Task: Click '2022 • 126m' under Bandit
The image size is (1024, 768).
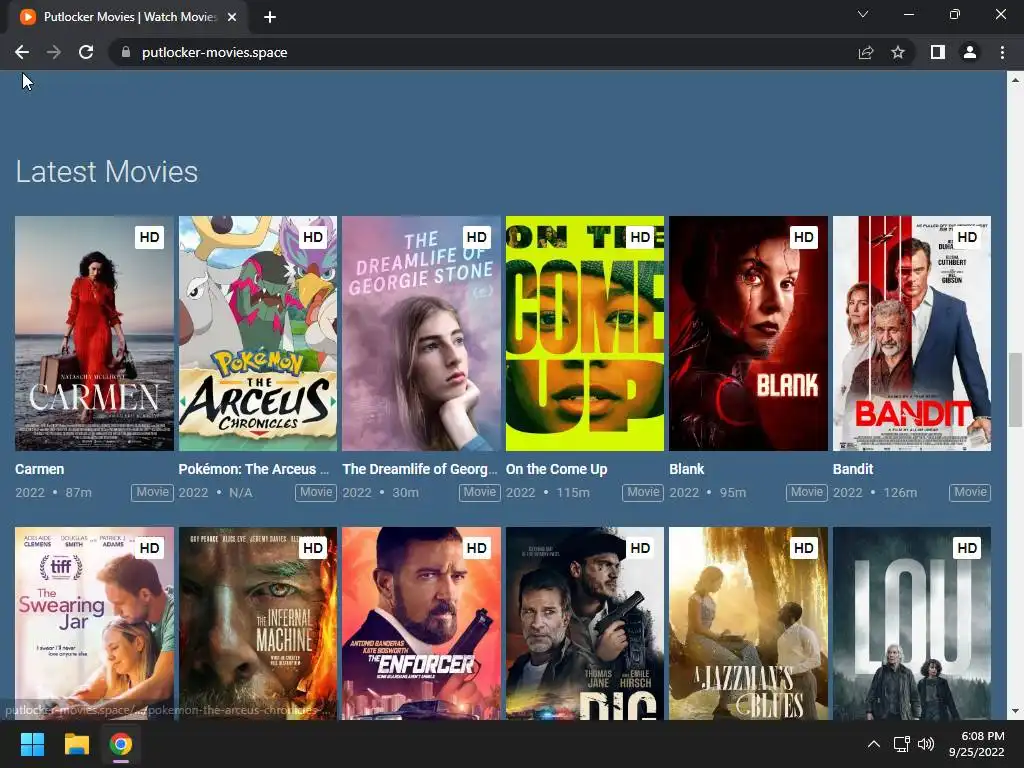Action: (x=875, y=492)
